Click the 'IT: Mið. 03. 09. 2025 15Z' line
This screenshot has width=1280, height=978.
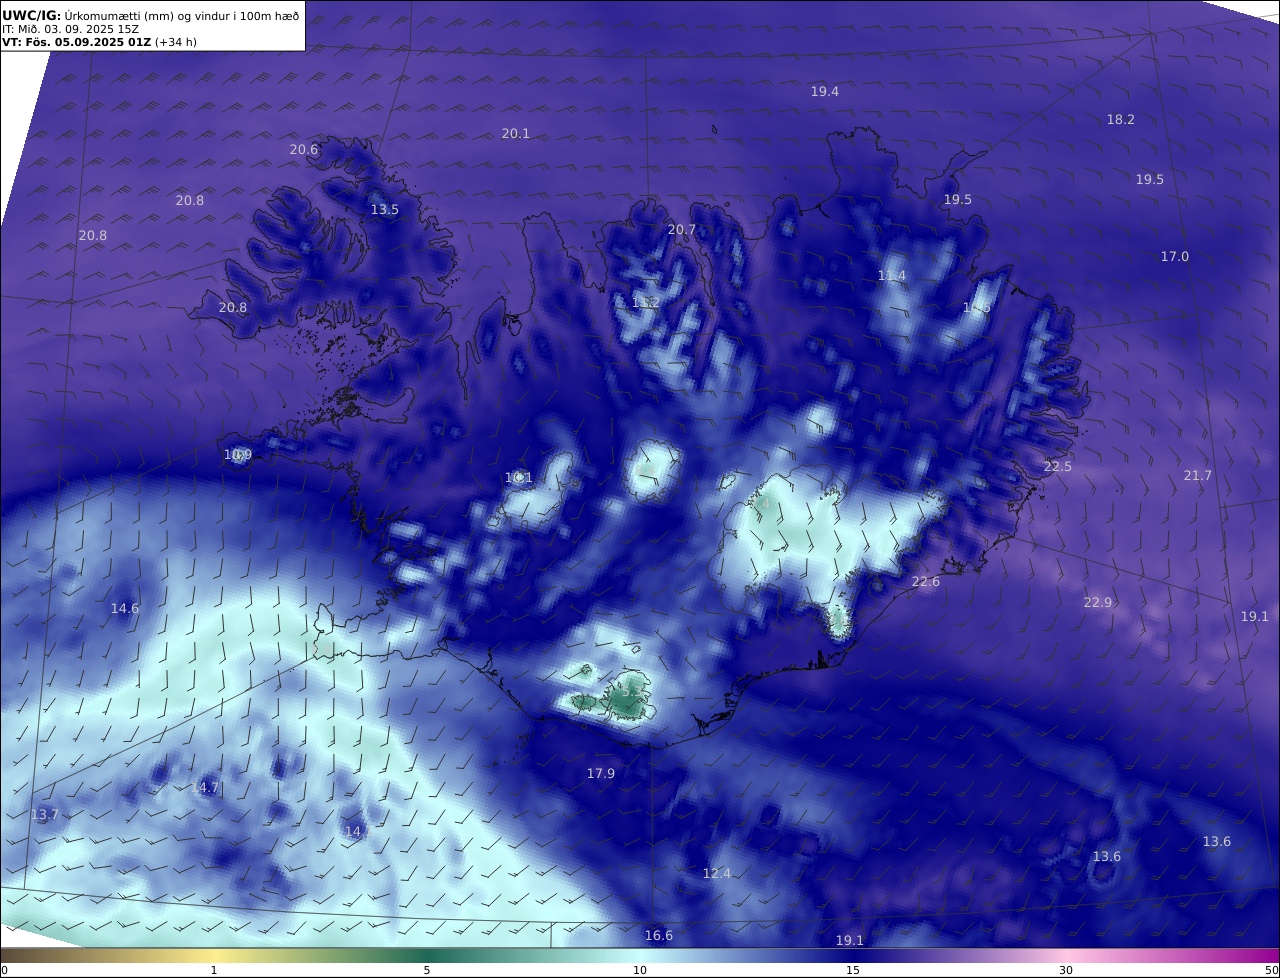point(70,28)
